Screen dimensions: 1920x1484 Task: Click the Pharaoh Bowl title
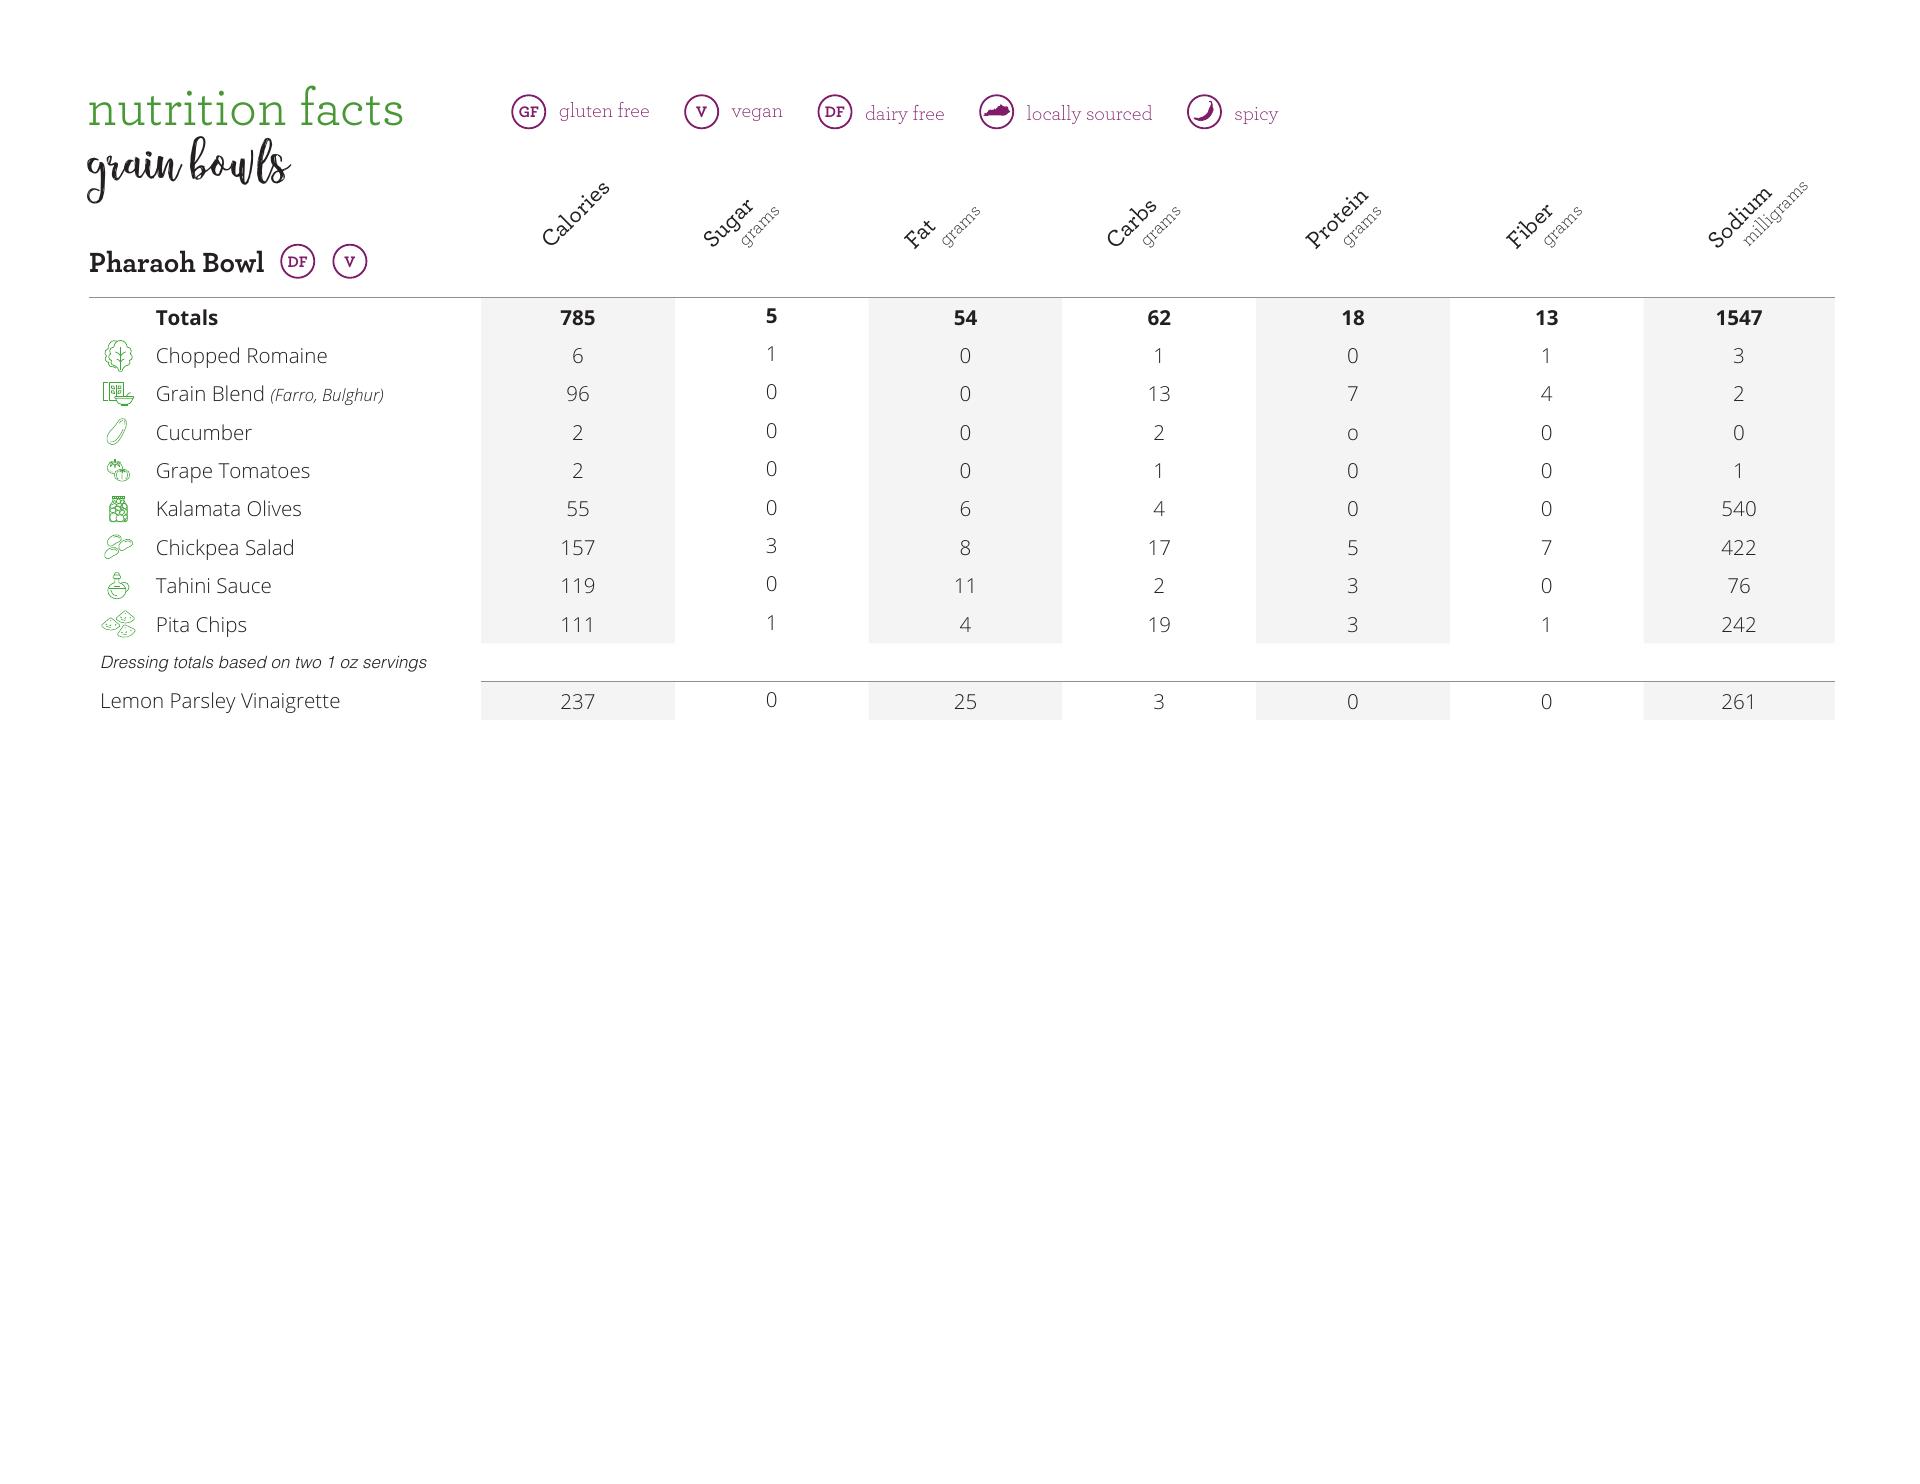(177, 263)
